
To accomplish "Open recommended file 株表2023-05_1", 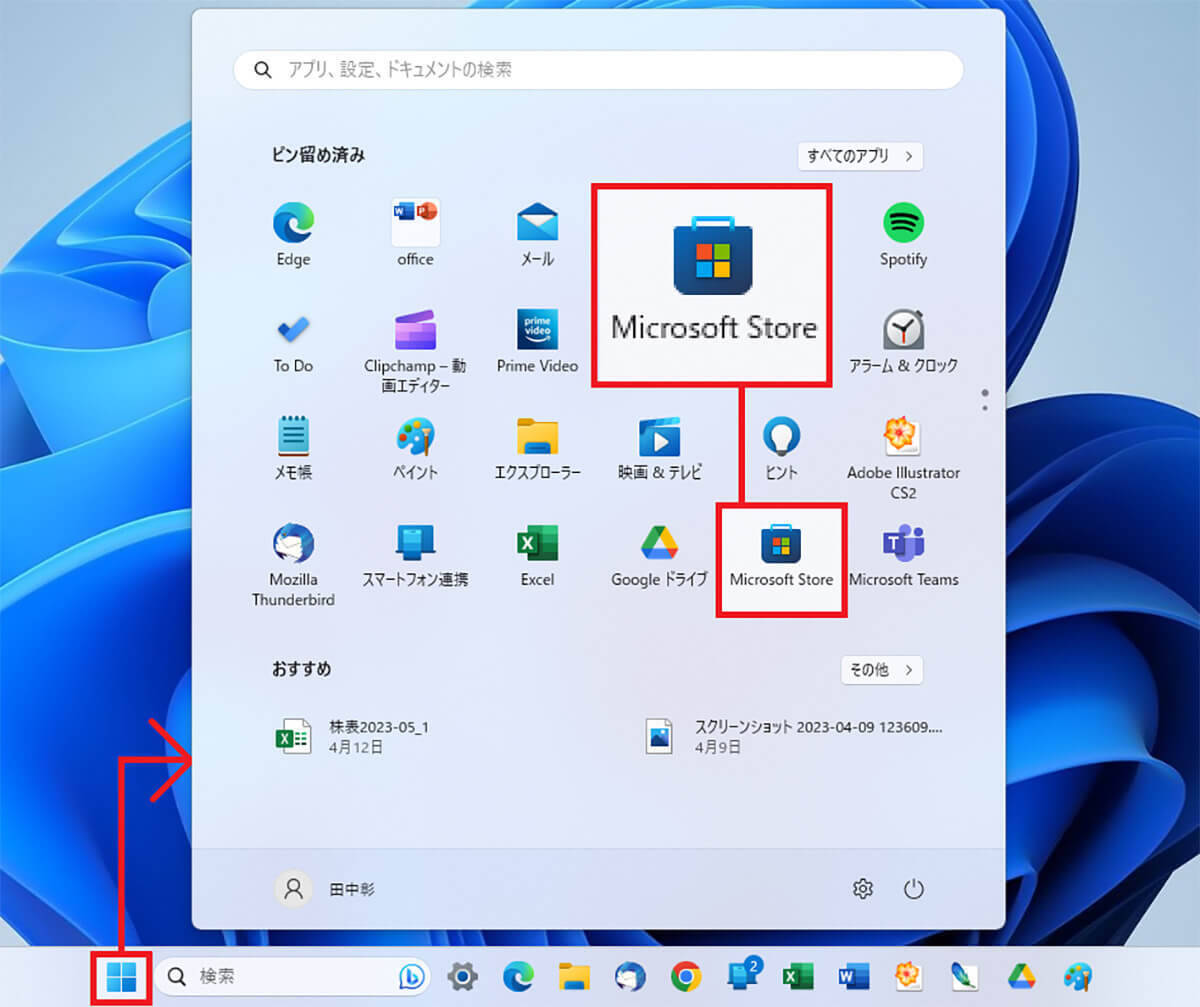I will pyautogui.click(x=354, y=736).
